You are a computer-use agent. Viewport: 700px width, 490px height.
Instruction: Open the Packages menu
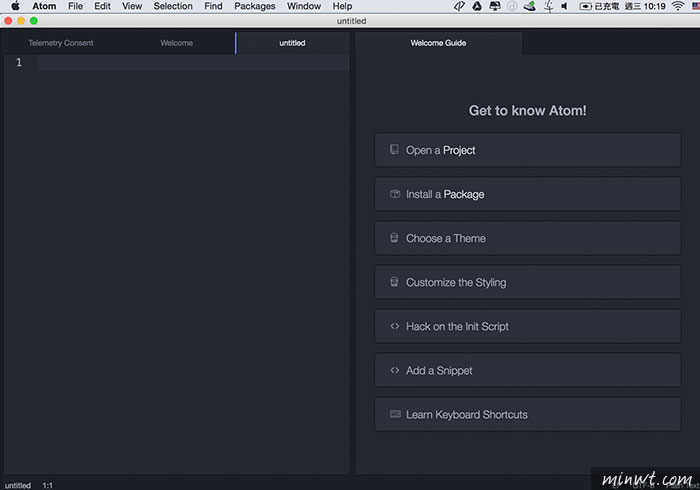254,6
